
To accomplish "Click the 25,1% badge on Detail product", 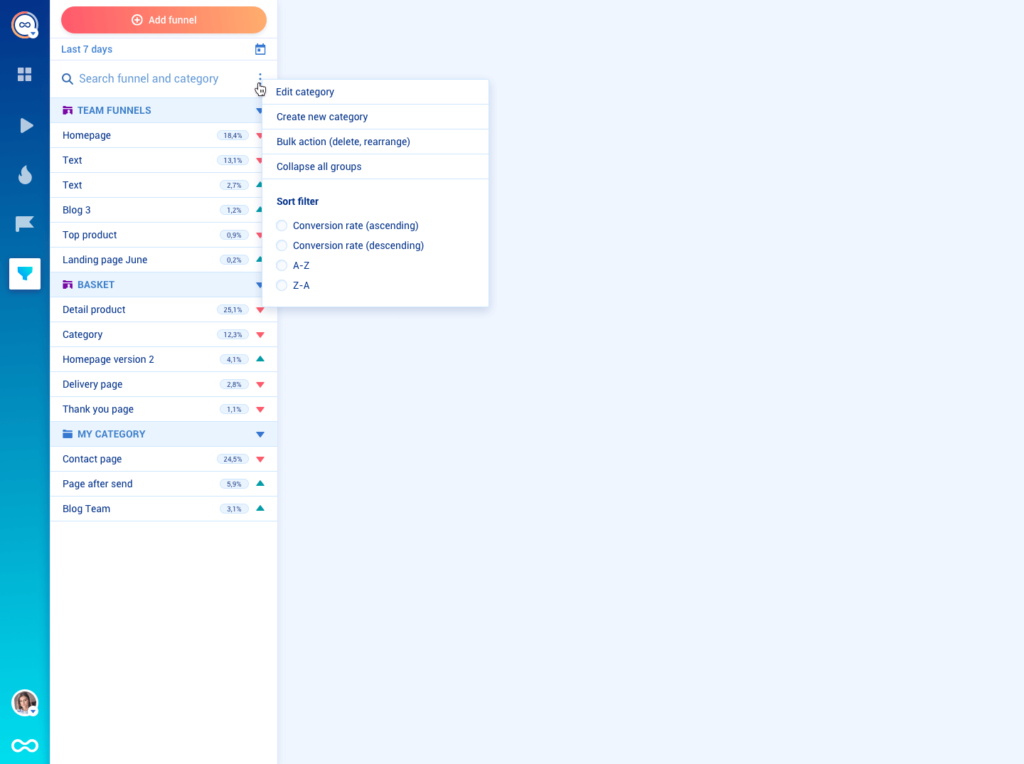I will point(232,310).
